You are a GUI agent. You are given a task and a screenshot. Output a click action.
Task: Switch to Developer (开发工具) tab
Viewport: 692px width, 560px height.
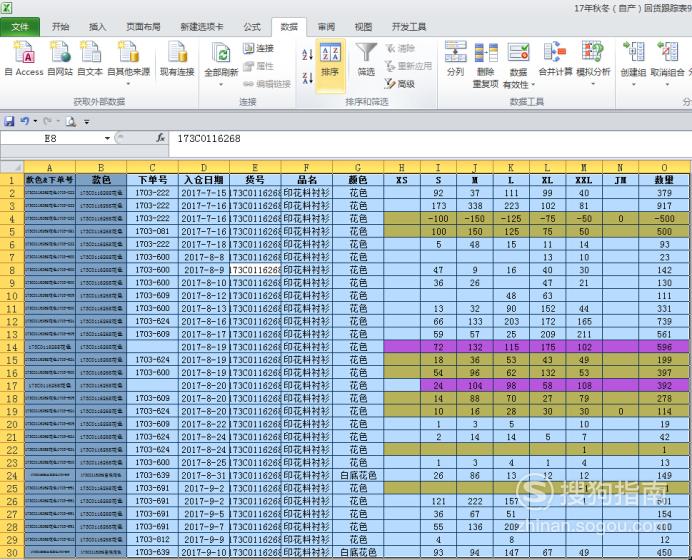[409, 27]
